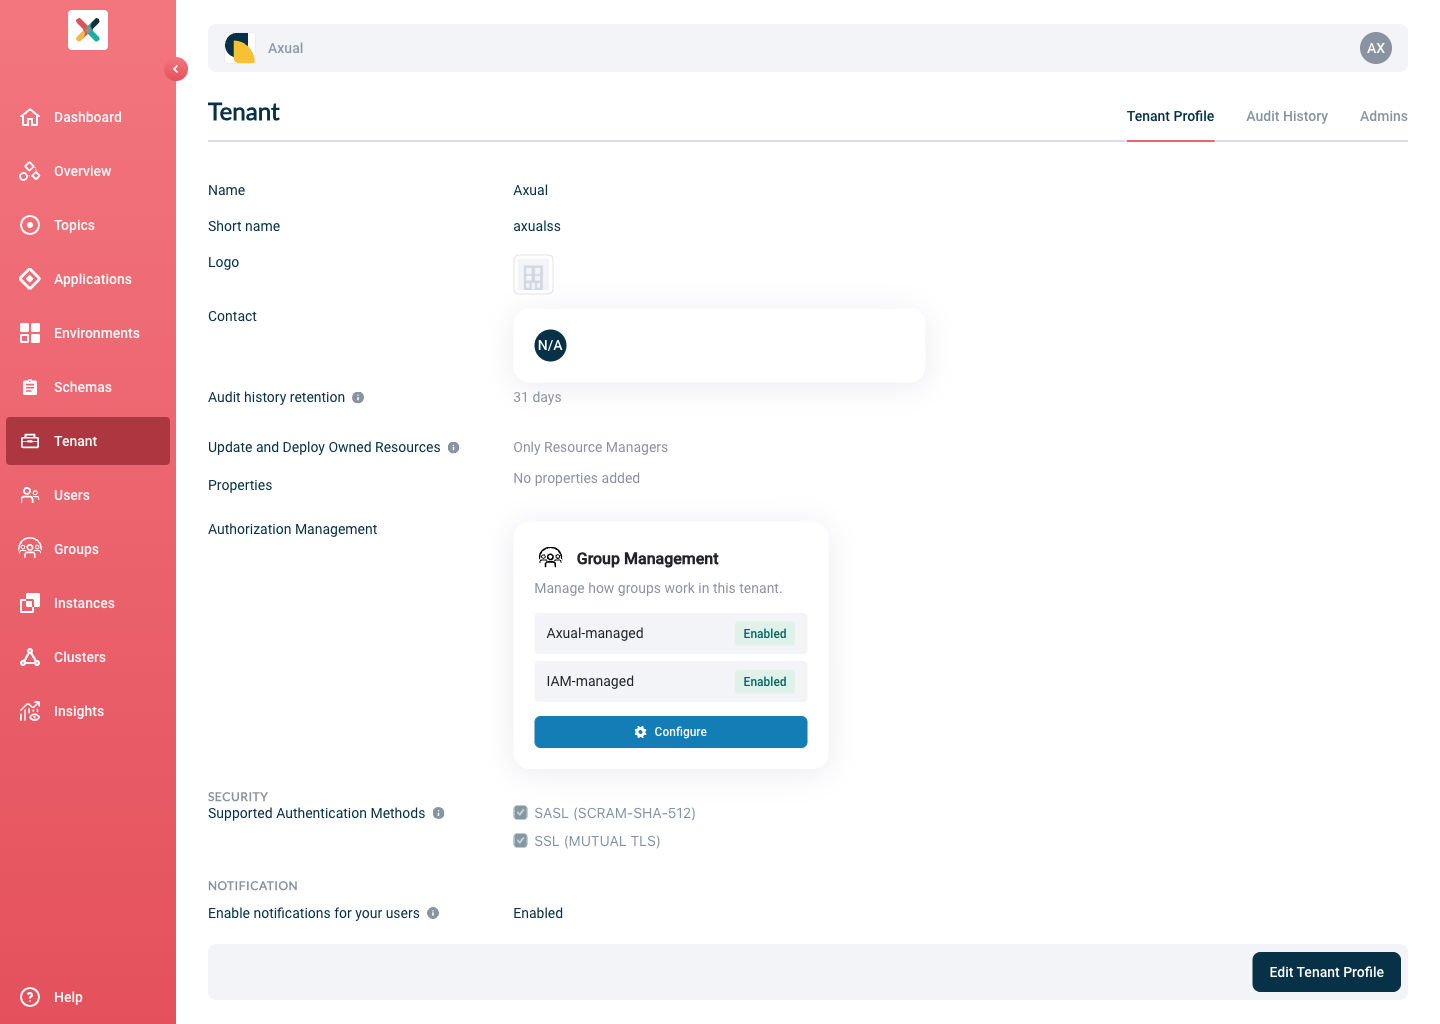Screen dimensions: 1440x1024
Task: Open the Groups icon in sidebar
Action: pyautogui.click(x=30, y=549)
